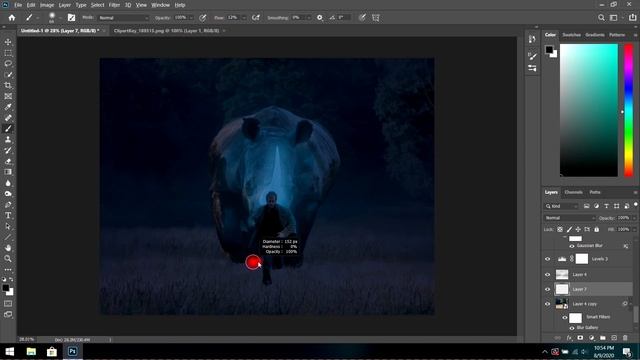
Task: Open smoothing options gear icon
Action: [x=320, y=18]
